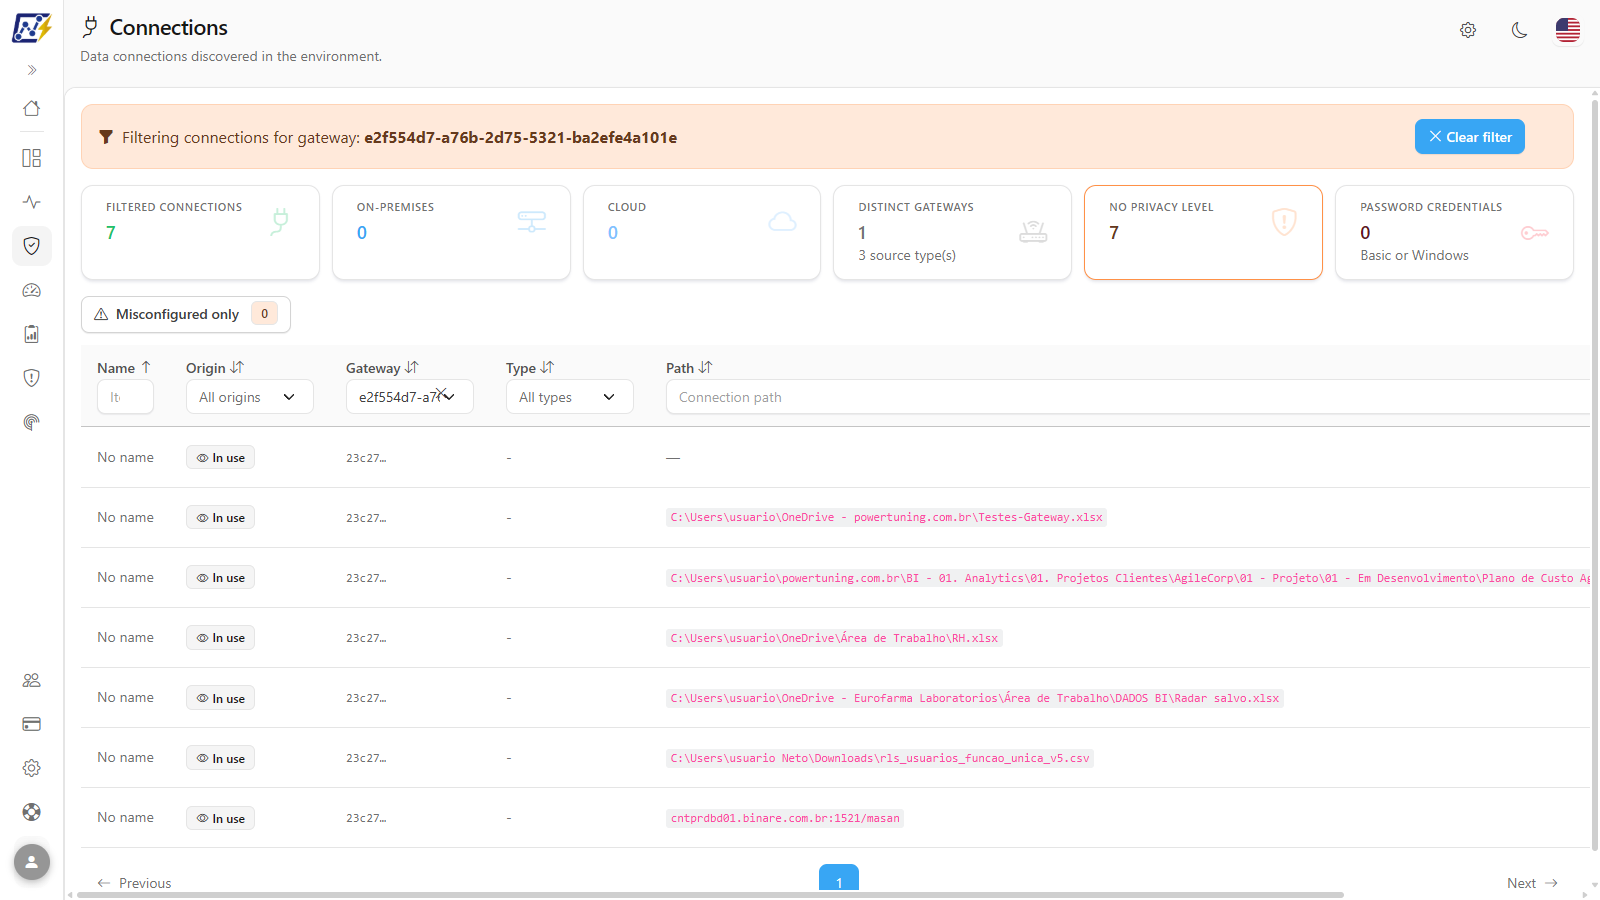
Task: Expand the sidebar with double chevron
Action: pyautogui.click(x=32, y=70)
